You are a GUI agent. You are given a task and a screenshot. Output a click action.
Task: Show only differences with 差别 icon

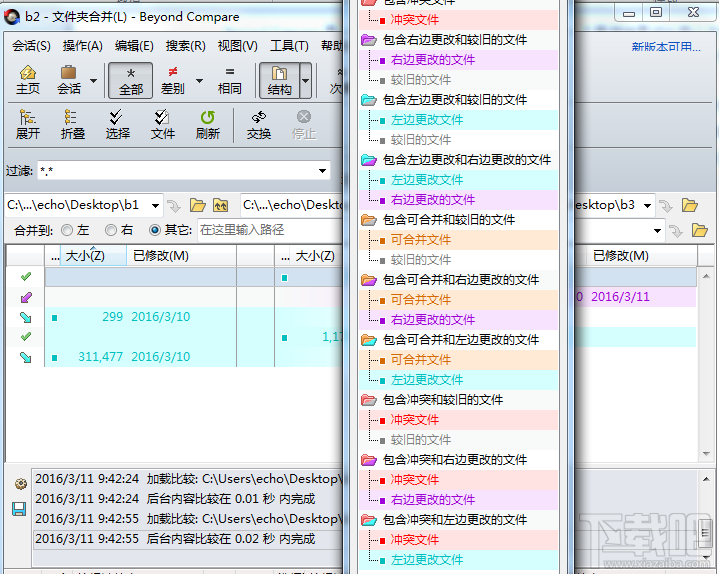pyautogui.click(x=172, y=80)
